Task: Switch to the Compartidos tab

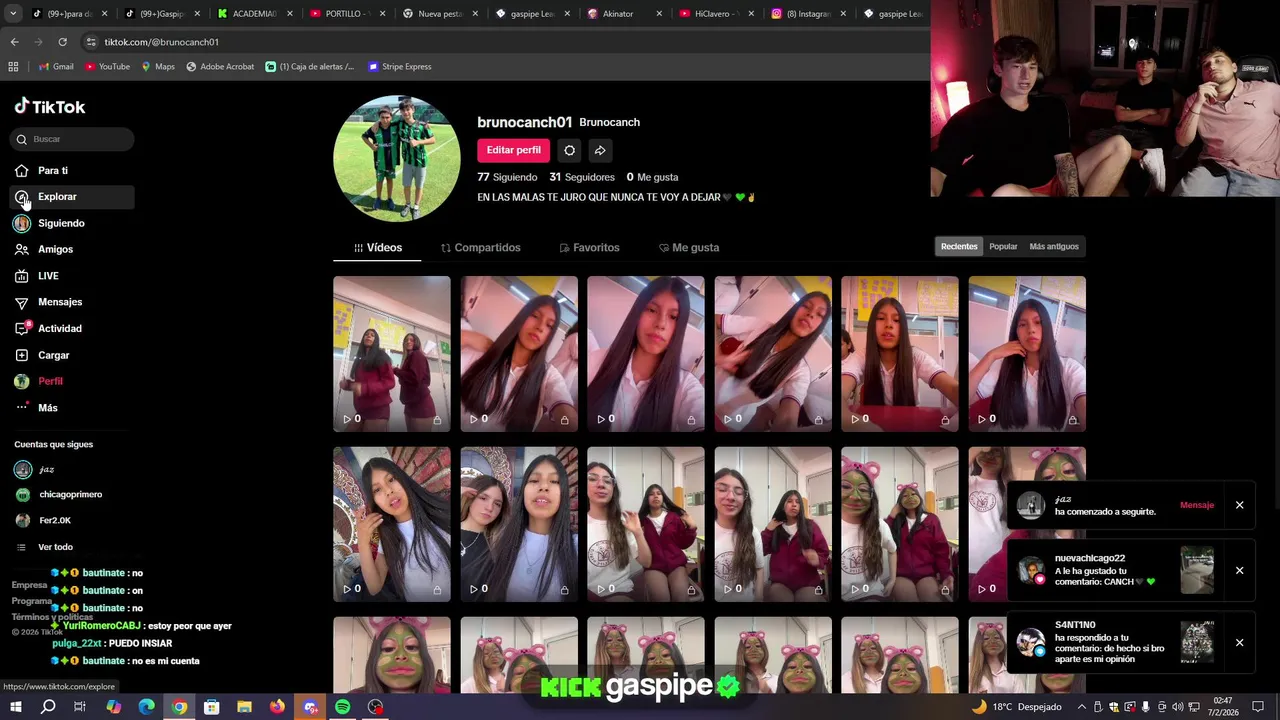Action: [481, 248]
